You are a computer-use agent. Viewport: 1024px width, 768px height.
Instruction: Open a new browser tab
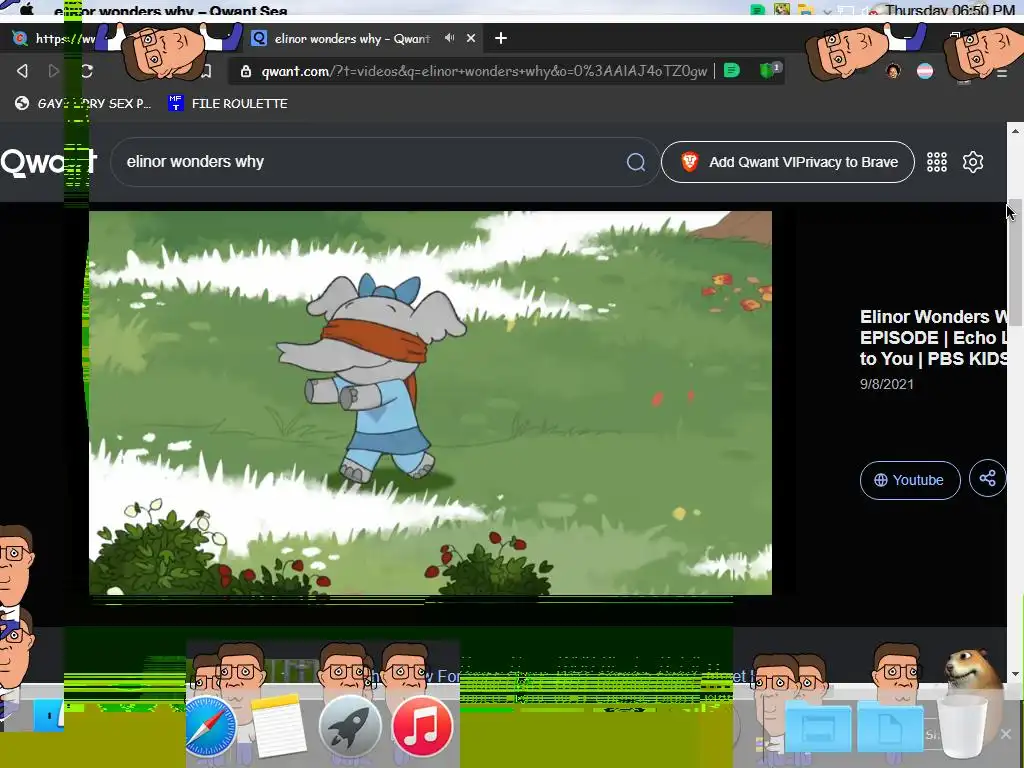pyautogui.click(x=501, y=39)
